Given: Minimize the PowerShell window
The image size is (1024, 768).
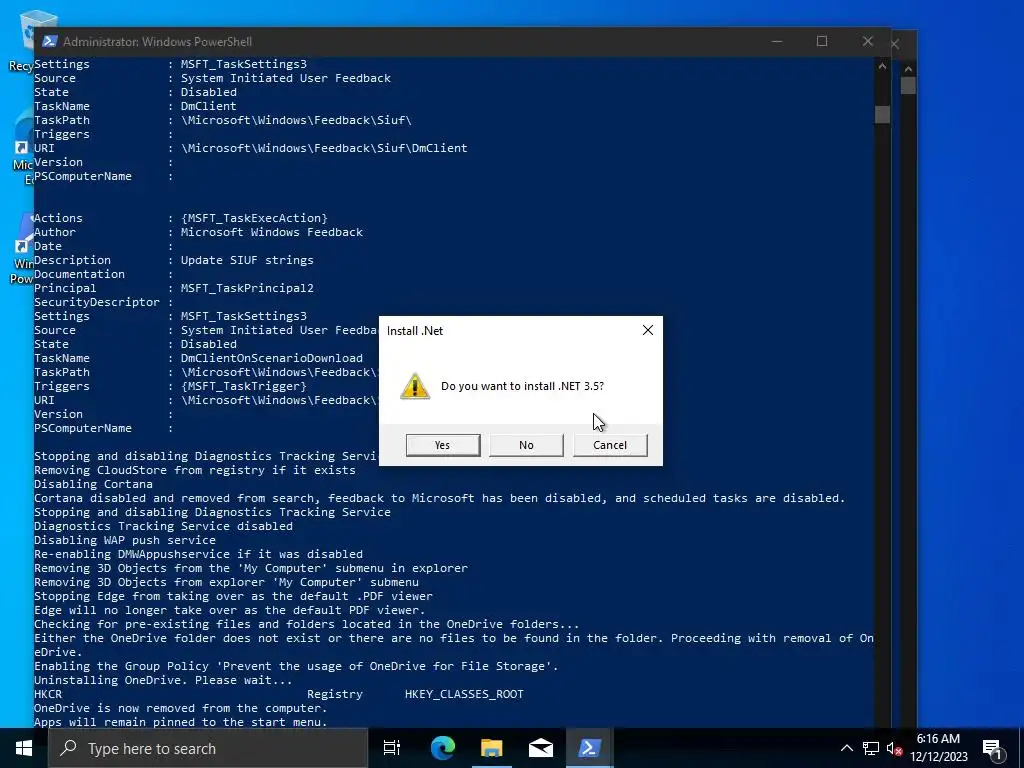Looking at the screenshot, I should 776,41.
